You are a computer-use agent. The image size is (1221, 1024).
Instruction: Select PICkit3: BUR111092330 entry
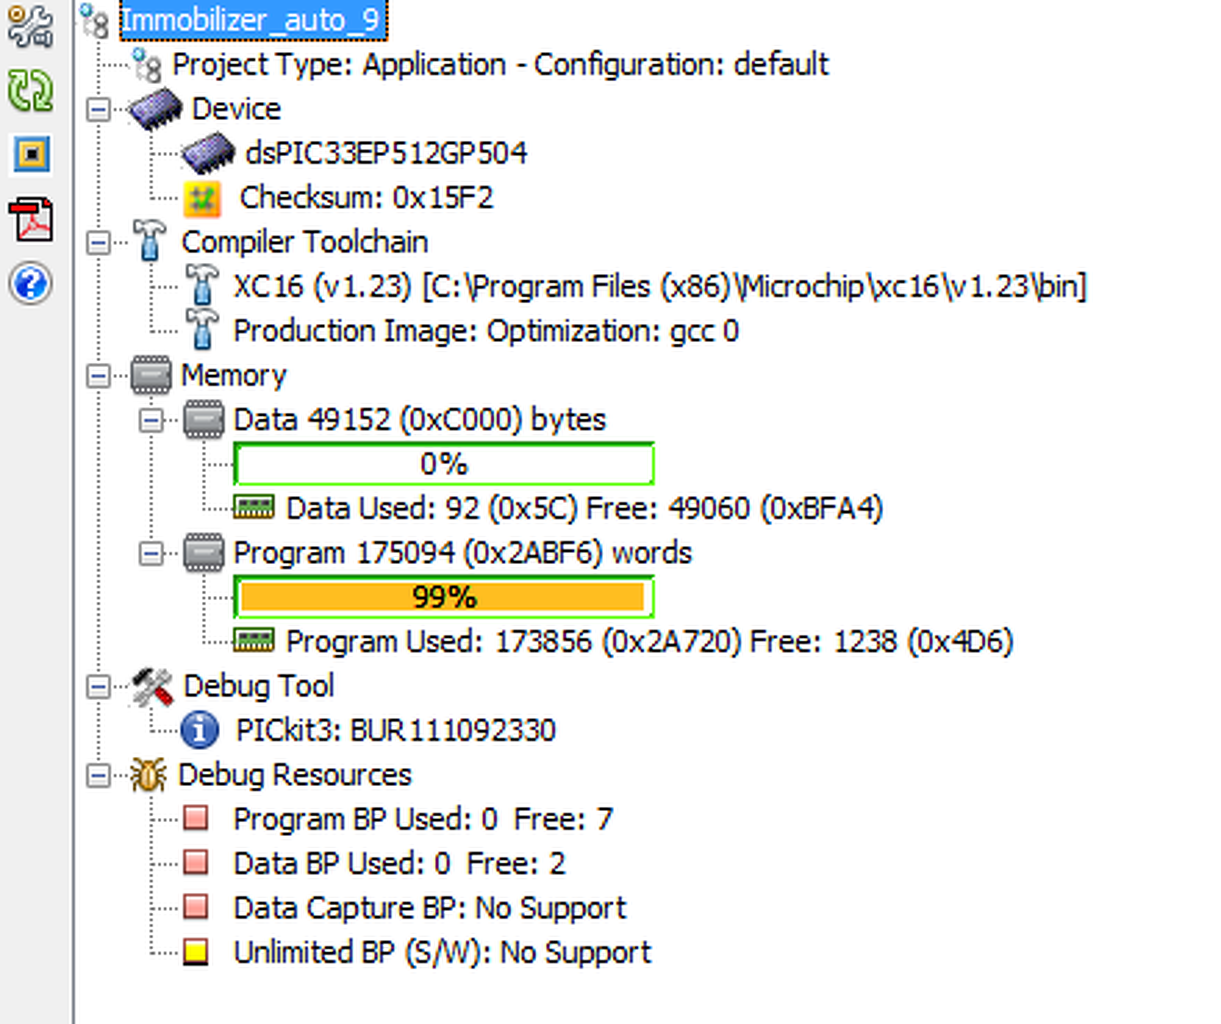pyautogui.click(x=395, y=730)
